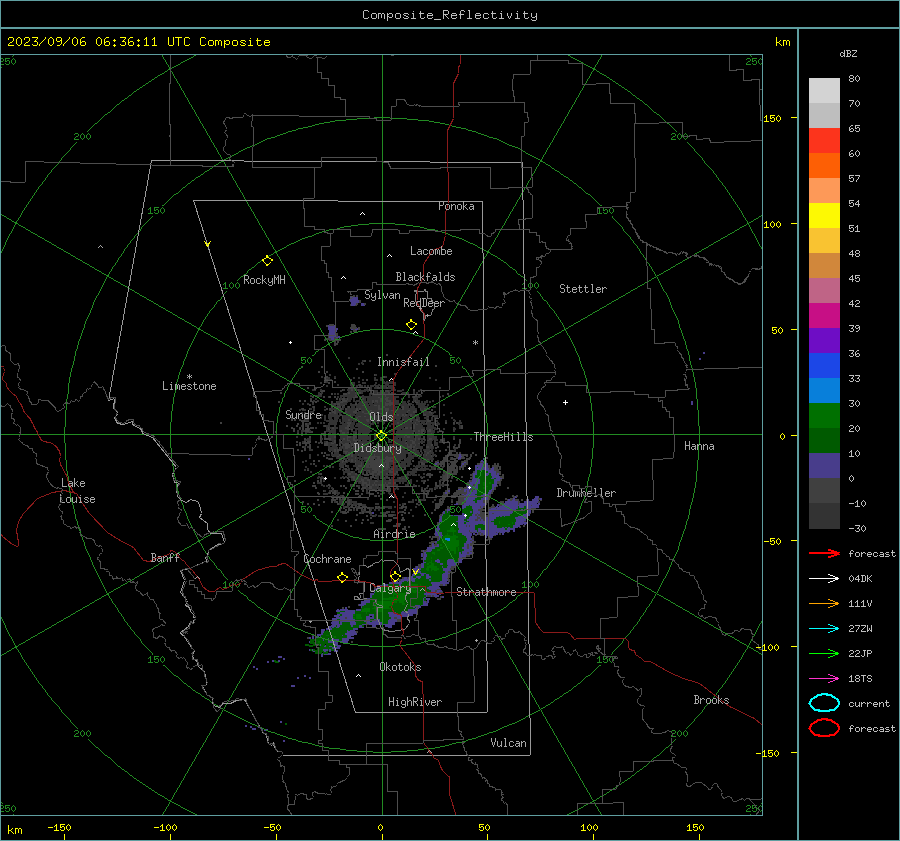The height and width of the screenshot is (841, 900).
Task: Click the Composite_Reflectivity title text
Action: click(449, 15)
